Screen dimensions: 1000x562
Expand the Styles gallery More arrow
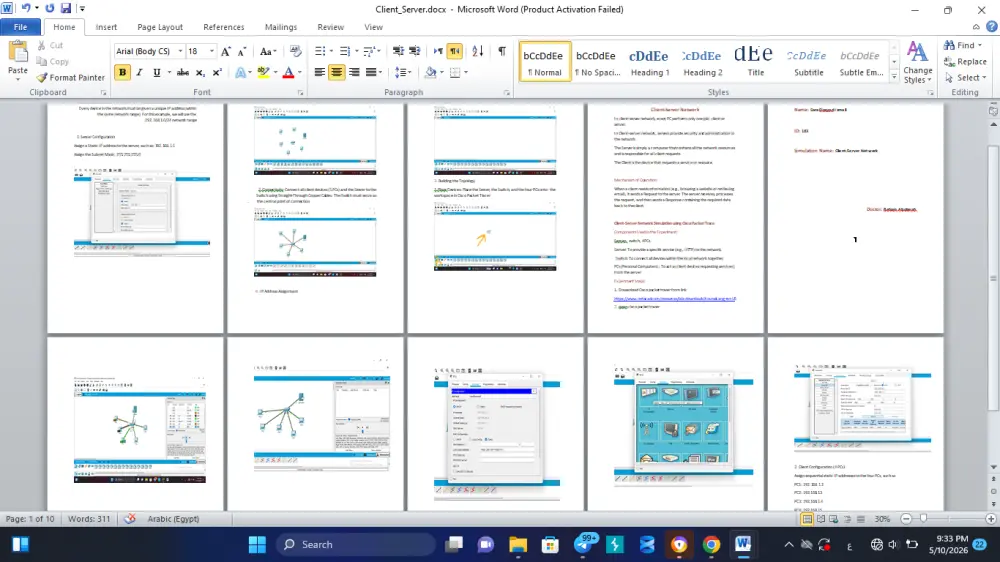click(894, 77)
